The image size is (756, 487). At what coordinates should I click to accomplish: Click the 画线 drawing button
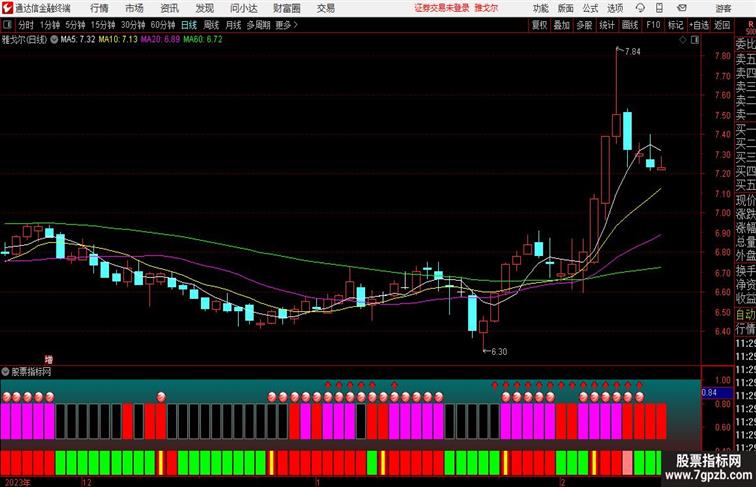coord(630,25)
